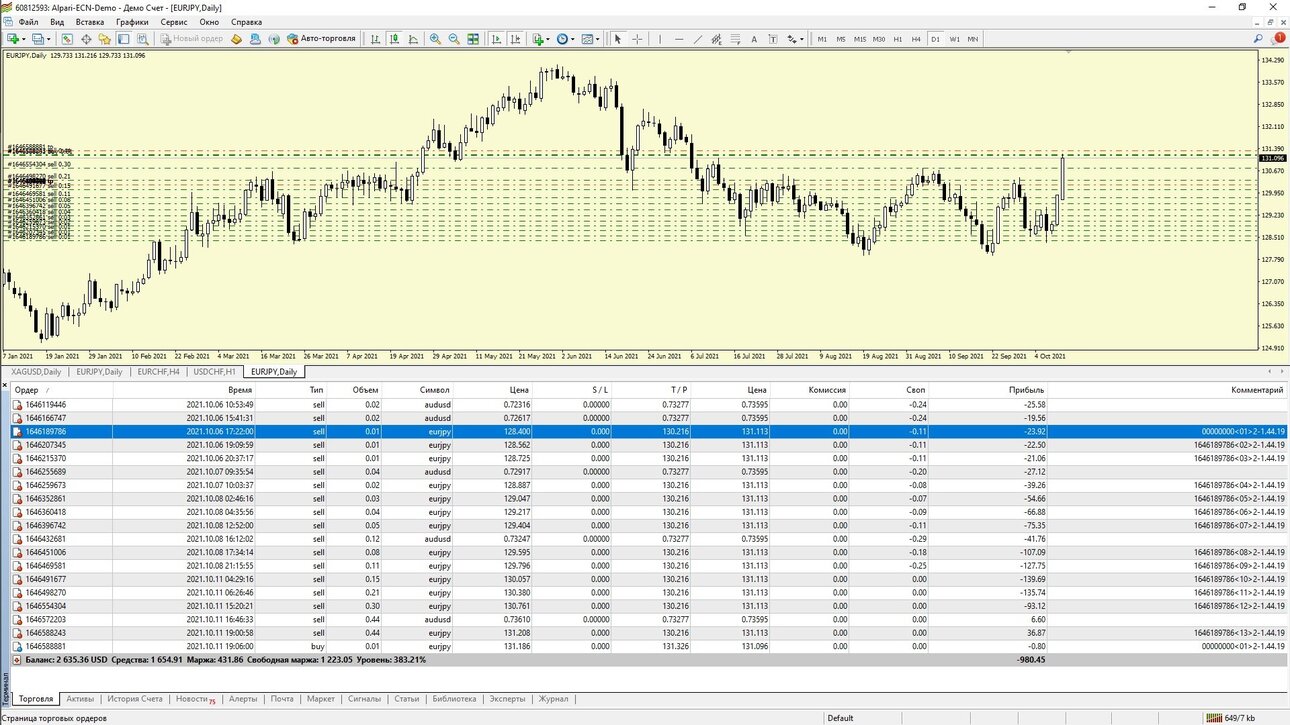The width and height of the screenshot is (1290, 725).
Task: Toggle chart shift icon
Action: click(515, 39)
